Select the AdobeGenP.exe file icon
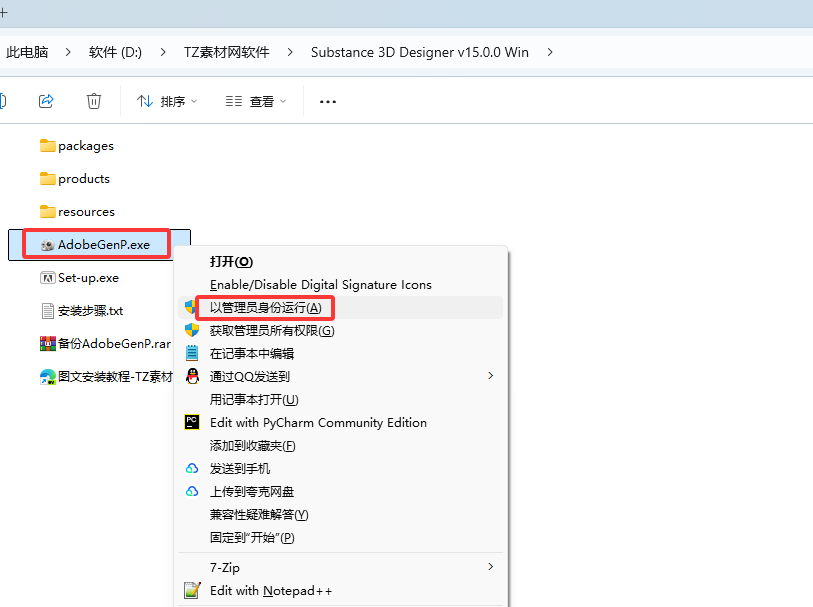This screenshot has width=813, height=607. pyautogui.click(x=48, y=245)
